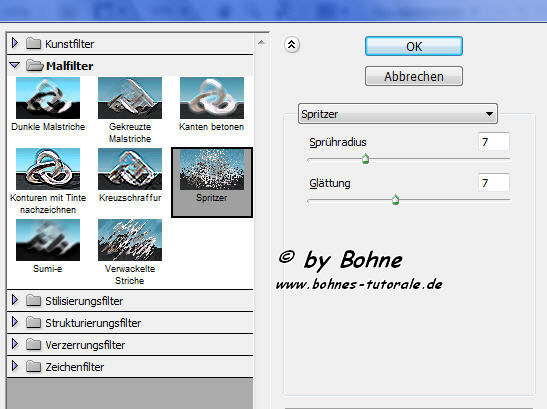The width and height of the screenshot is (547, 409).
Task: Pick the Verwackelte Striche filter thumbnail
Action: [130, 240]
